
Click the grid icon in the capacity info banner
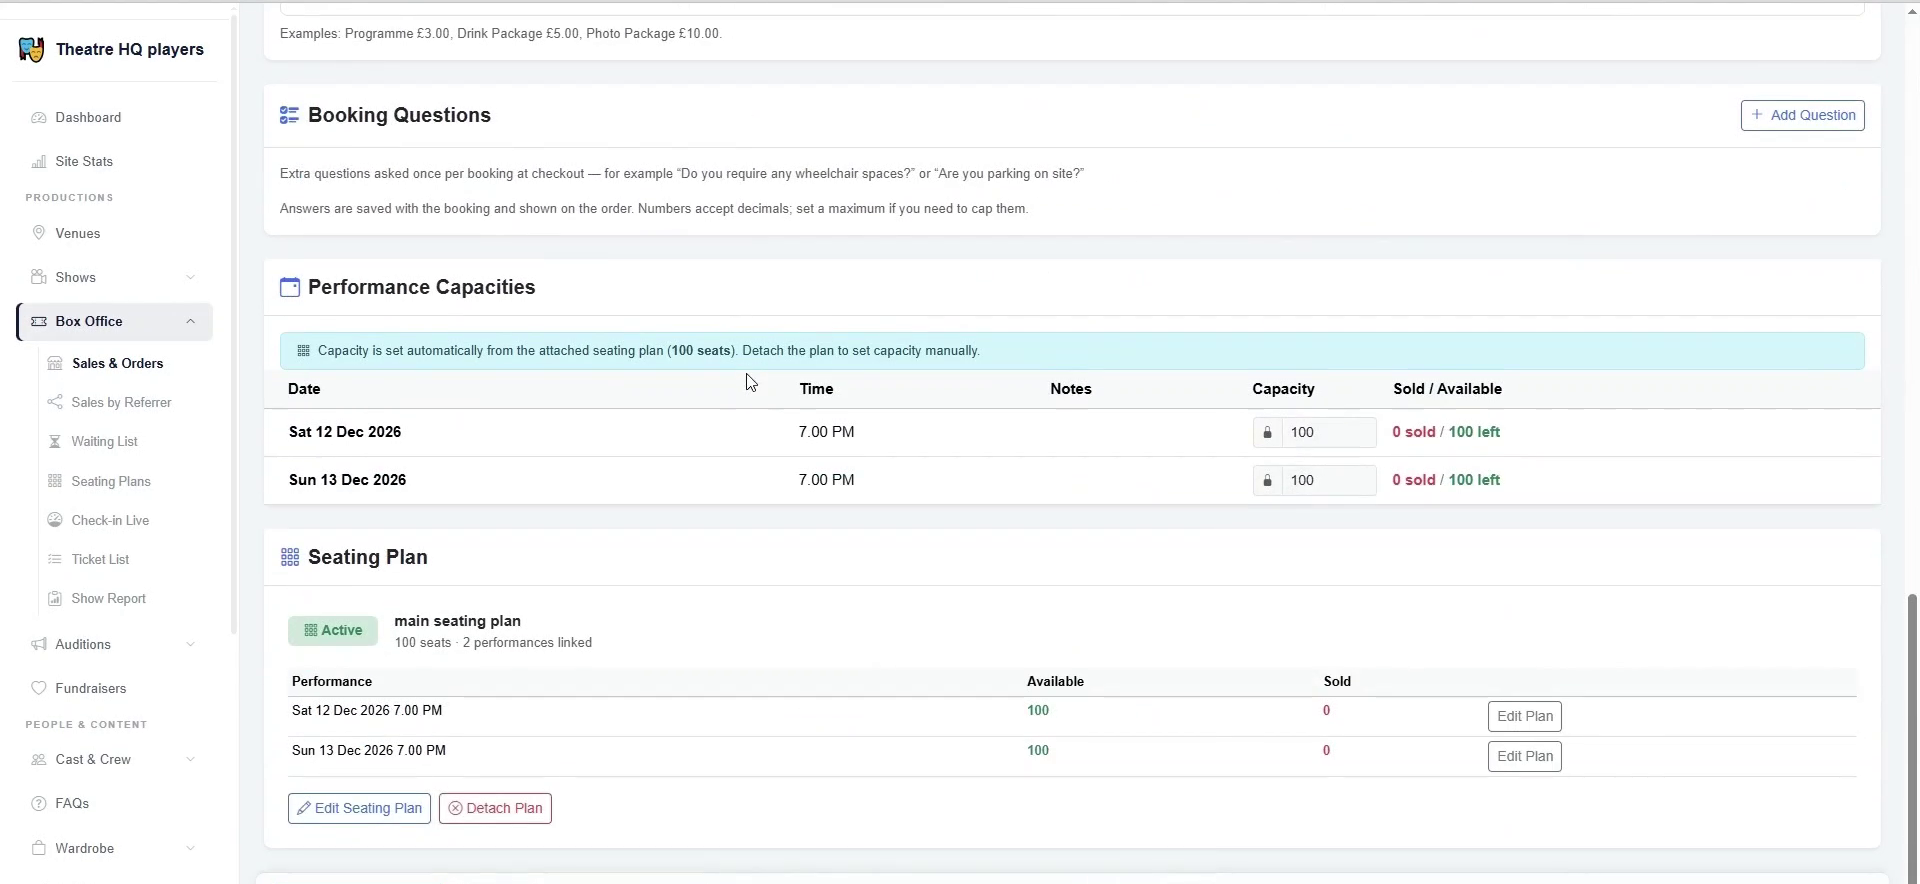303,351
